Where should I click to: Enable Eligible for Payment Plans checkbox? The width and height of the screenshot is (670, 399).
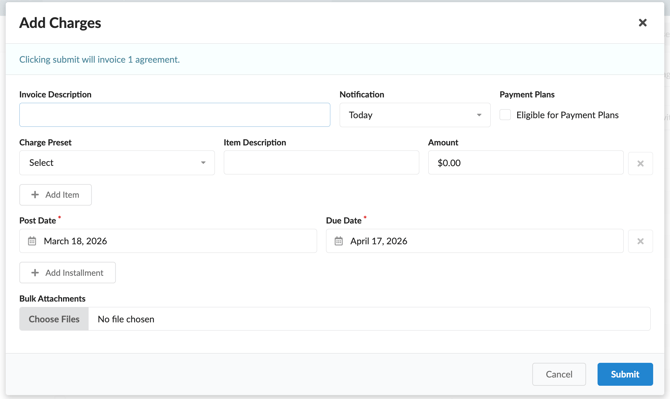[505, 115]
